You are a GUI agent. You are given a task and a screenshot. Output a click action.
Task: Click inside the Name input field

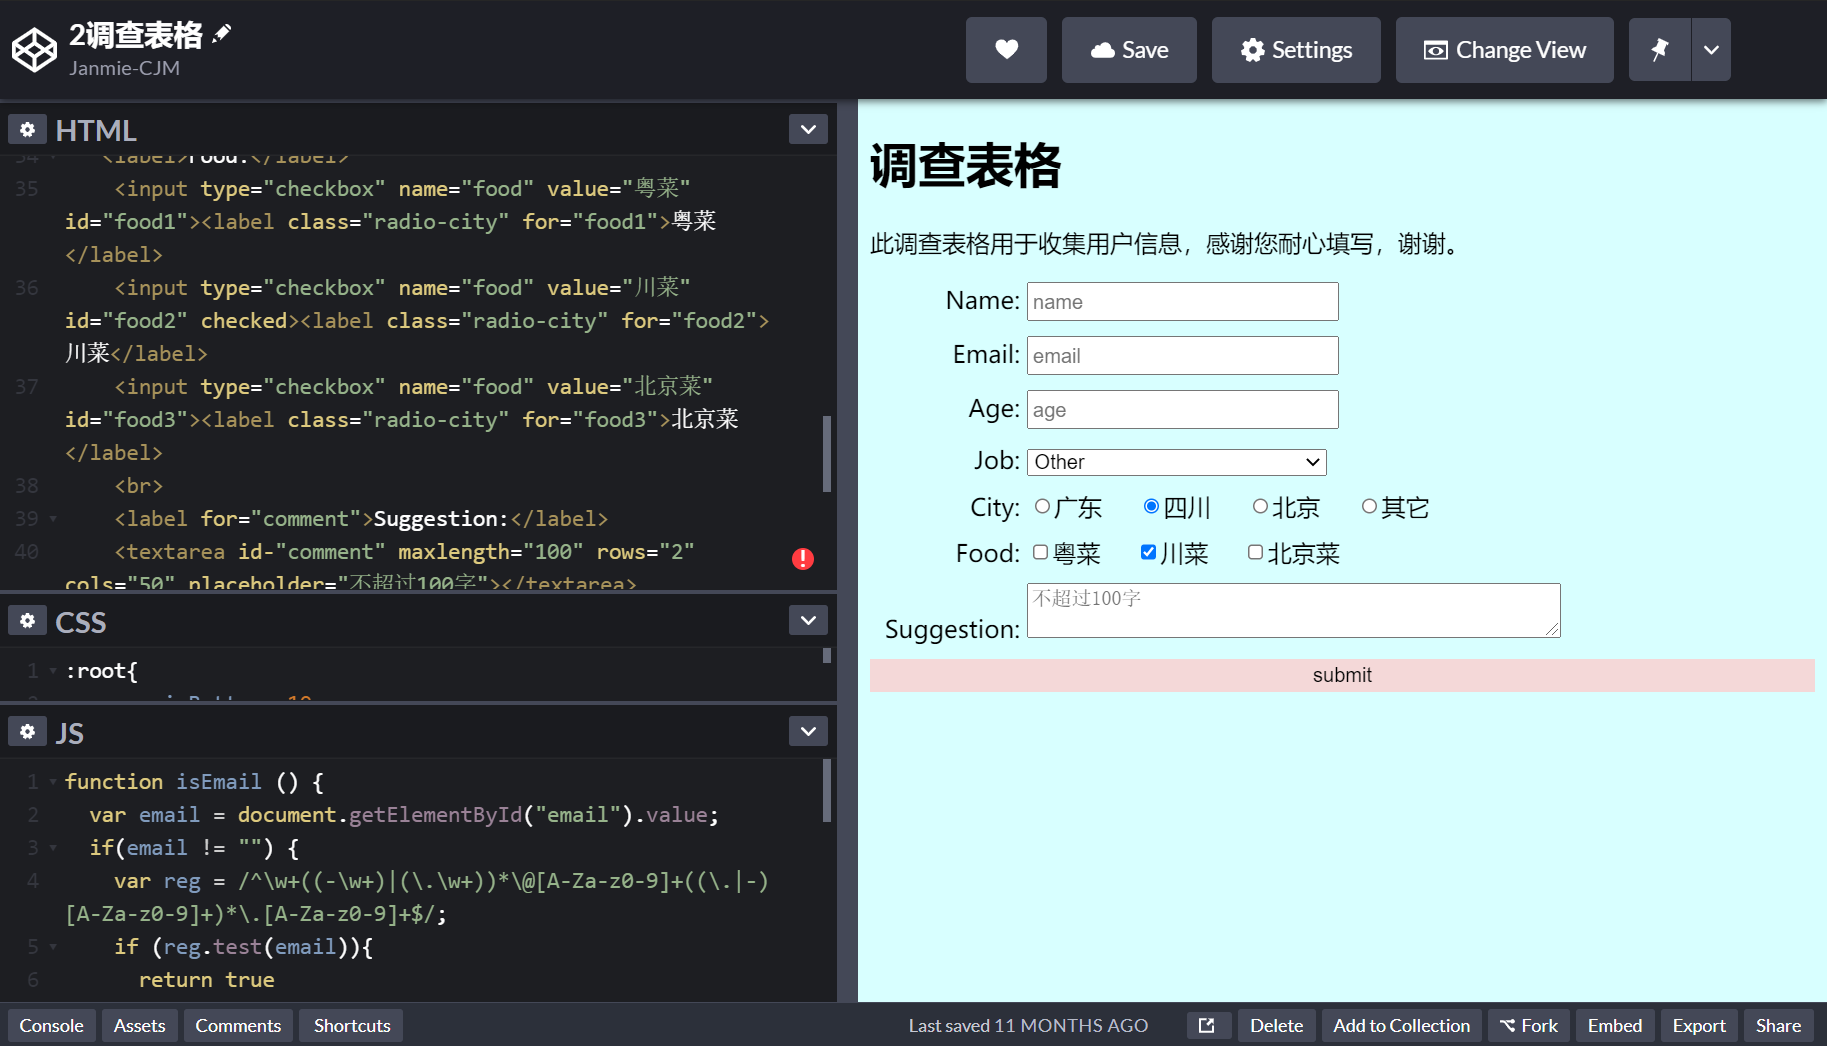[x=1182, y=301]
